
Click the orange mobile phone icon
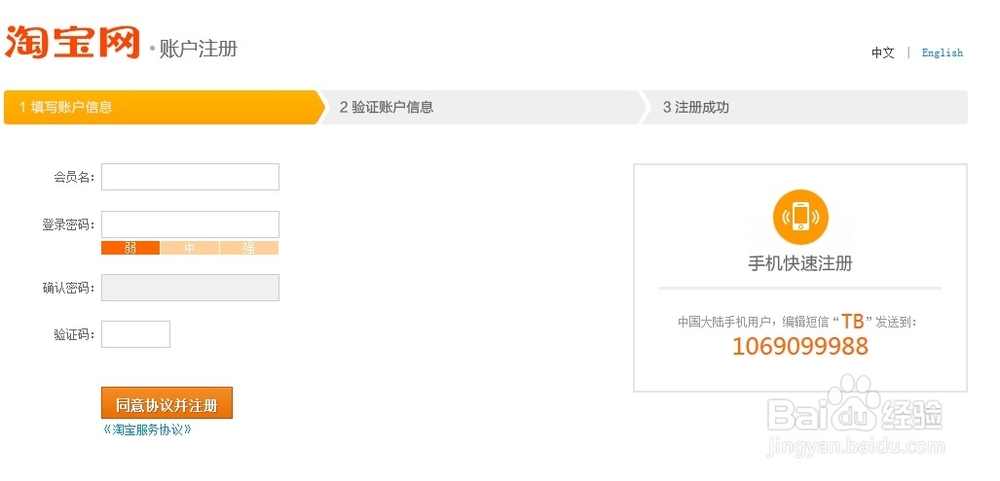800,216
